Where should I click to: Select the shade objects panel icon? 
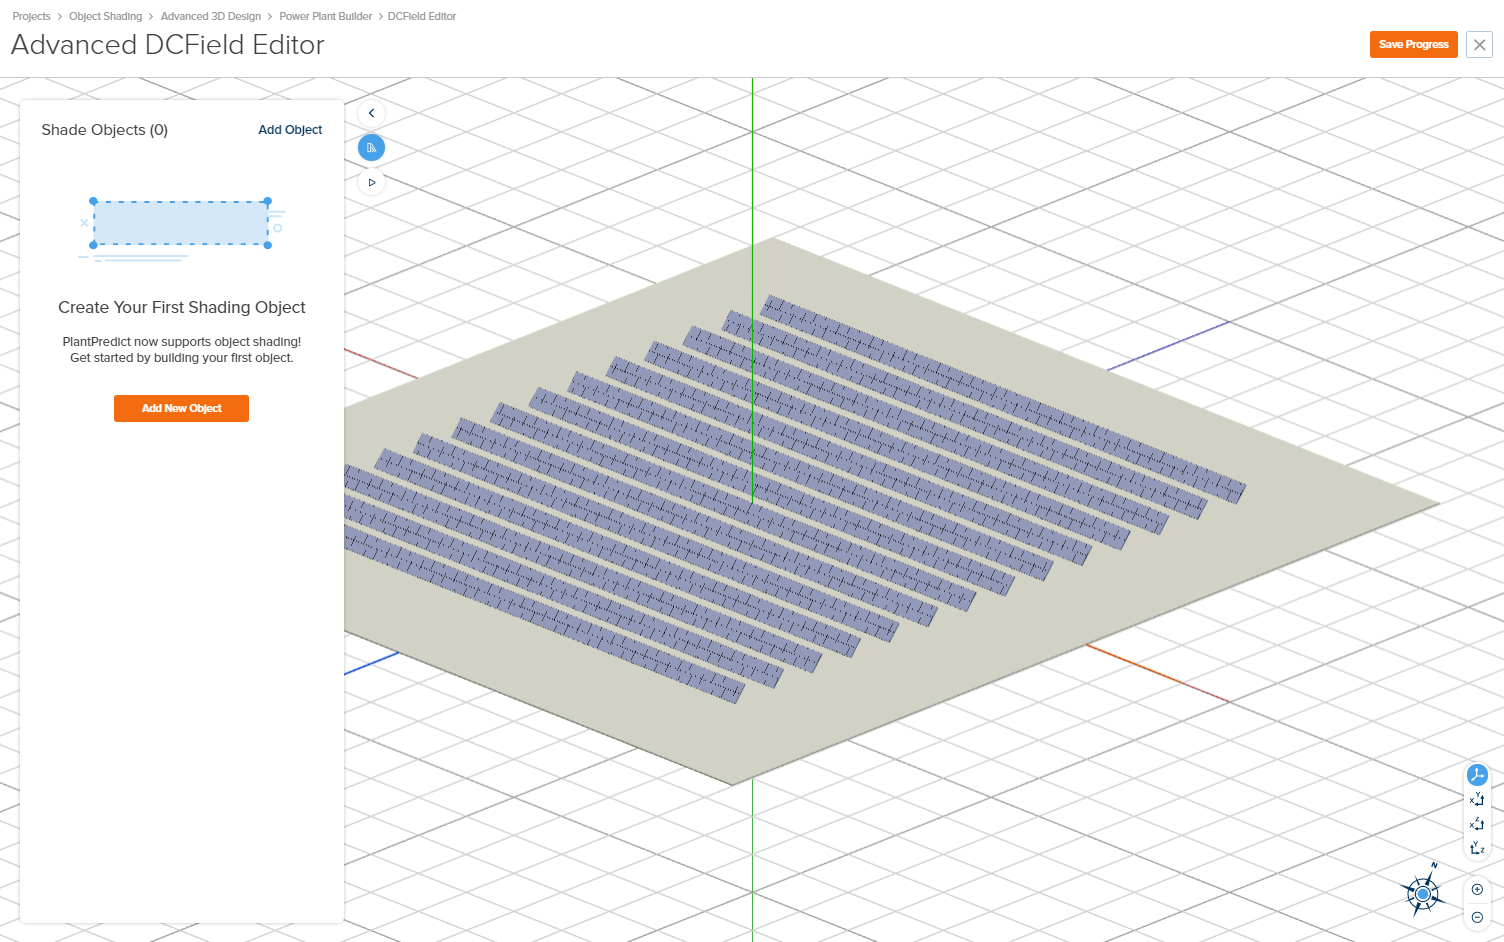point(371,148)
